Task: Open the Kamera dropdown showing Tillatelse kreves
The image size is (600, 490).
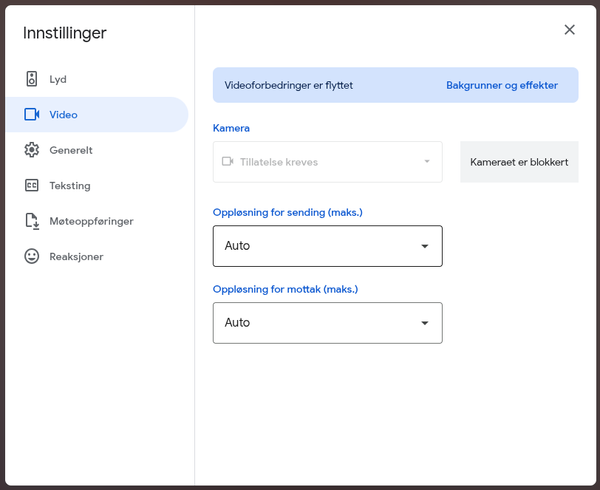Action: coord(327,162)
